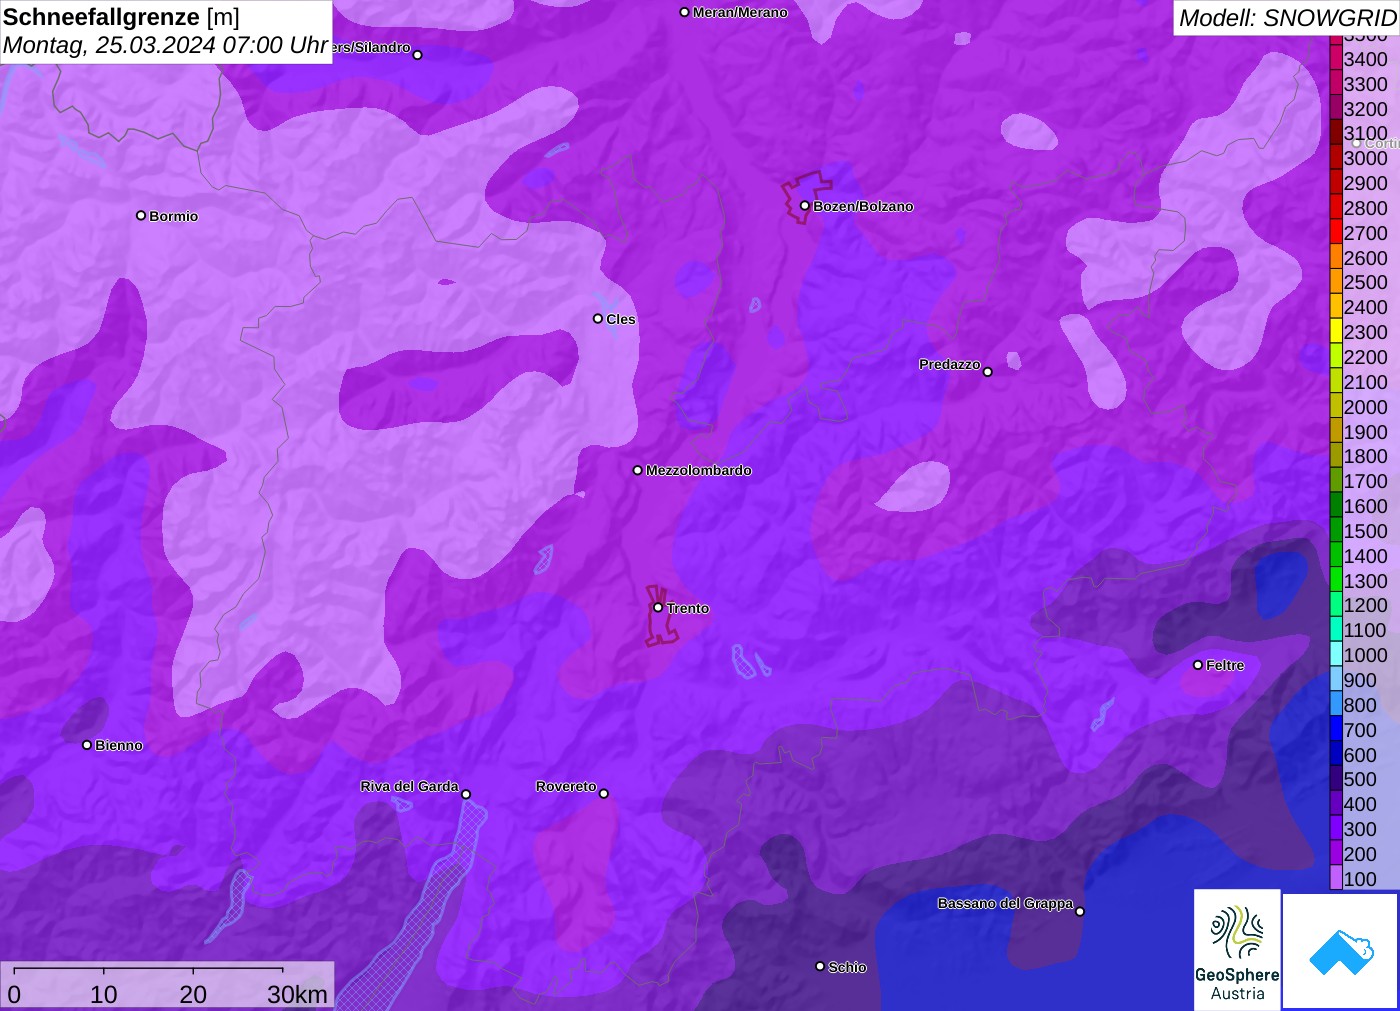Click the Bienno city marker
The image size is (1400, 1011).
tap(87, 745)
